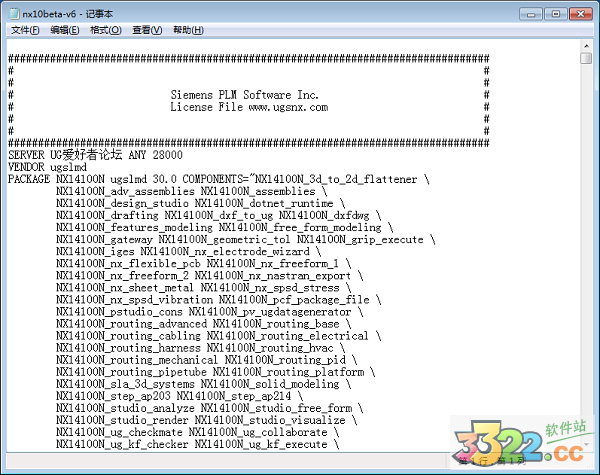This screenshot has height=475, width=600.
Task: Click 'NX14100N_drafting' text
Action: coord(107,215)
